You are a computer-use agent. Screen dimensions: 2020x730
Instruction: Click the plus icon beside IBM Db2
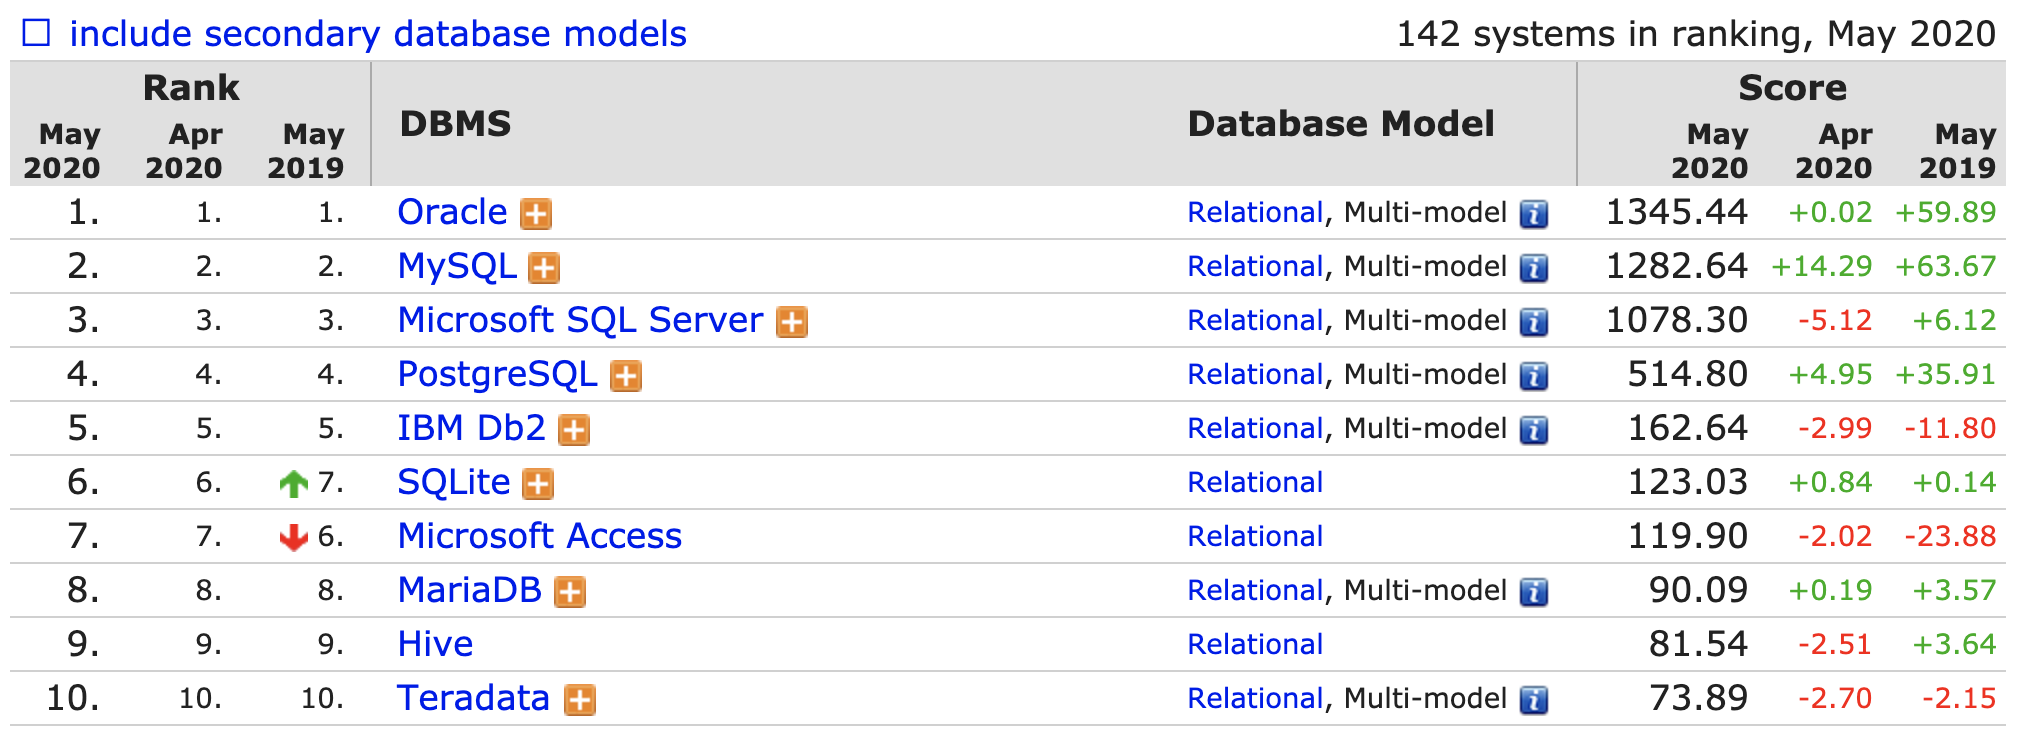574,430
